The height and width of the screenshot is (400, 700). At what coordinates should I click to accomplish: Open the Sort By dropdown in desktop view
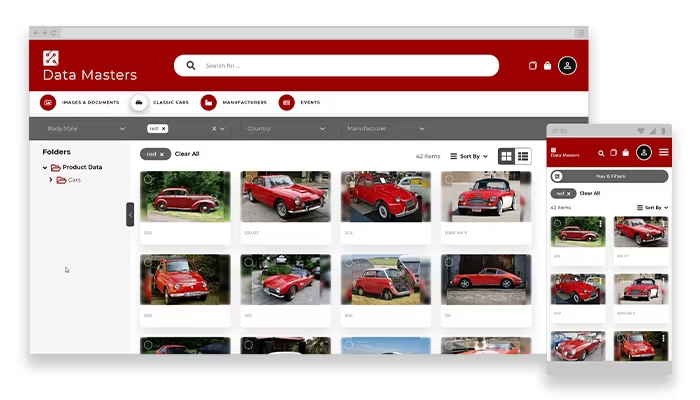tap(469, 156)
